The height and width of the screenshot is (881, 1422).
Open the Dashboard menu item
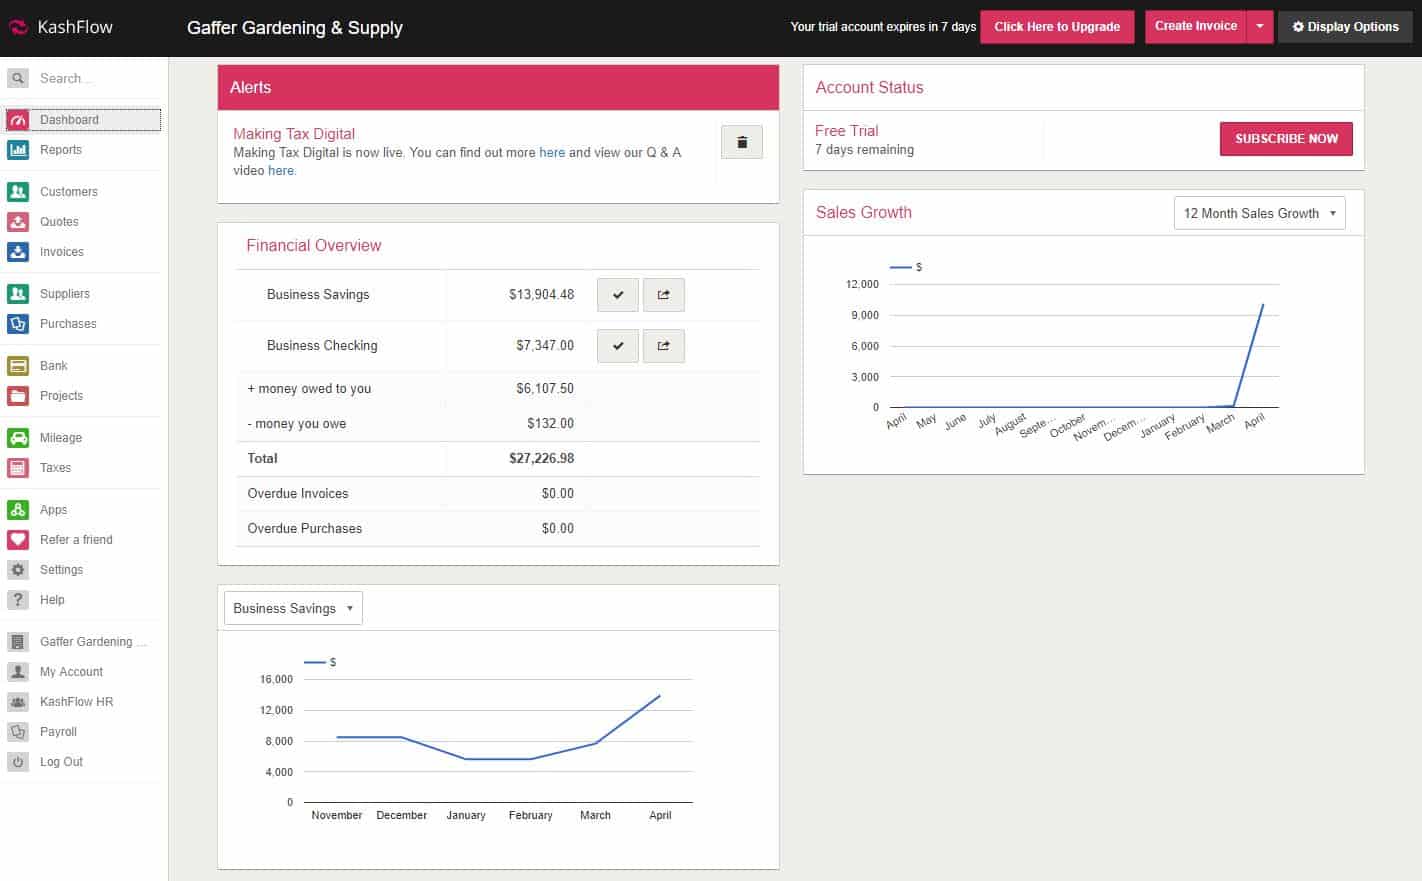pyautogui.click(x=83, y=120)
